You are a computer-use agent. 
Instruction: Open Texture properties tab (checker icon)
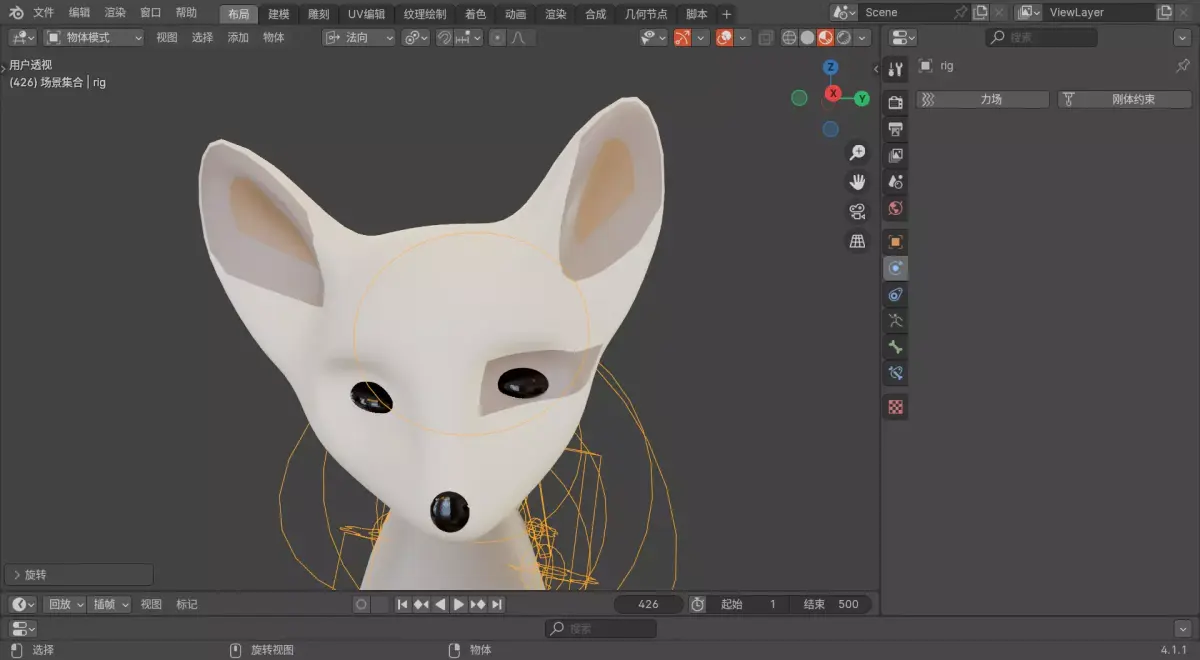coord(895,407)
